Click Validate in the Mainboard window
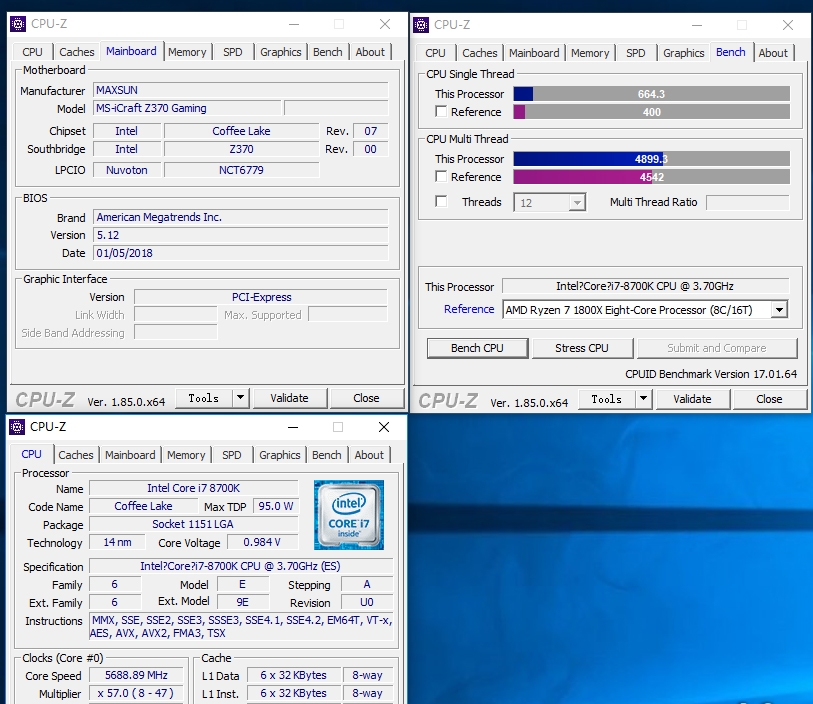The height and width of the screenshot is (704, 813). click(x=289, y=398)
